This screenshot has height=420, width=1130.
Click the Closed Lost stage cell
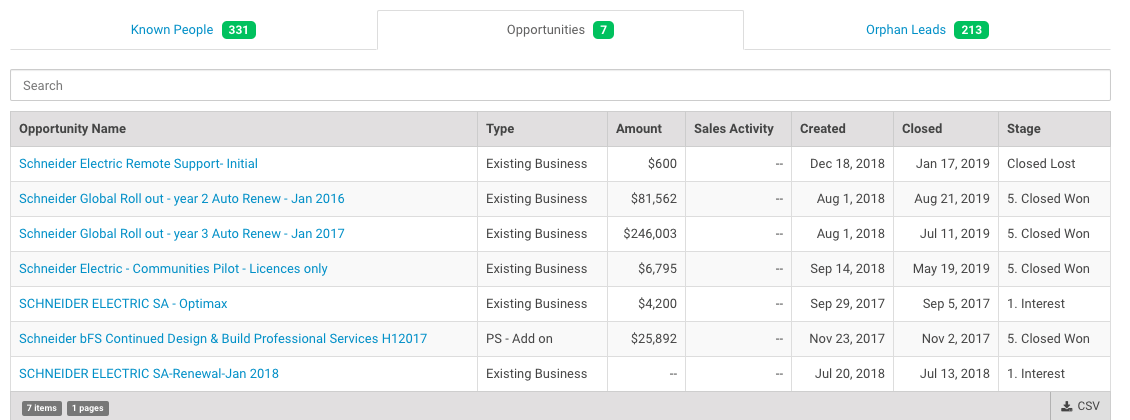point(1054,164)
